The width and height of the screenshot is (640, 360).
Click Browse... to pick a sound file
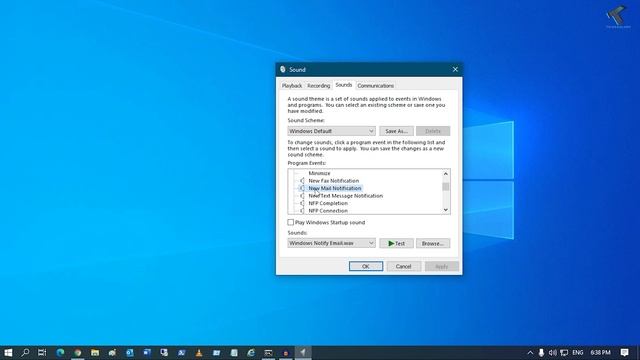(x=433, y=243)
